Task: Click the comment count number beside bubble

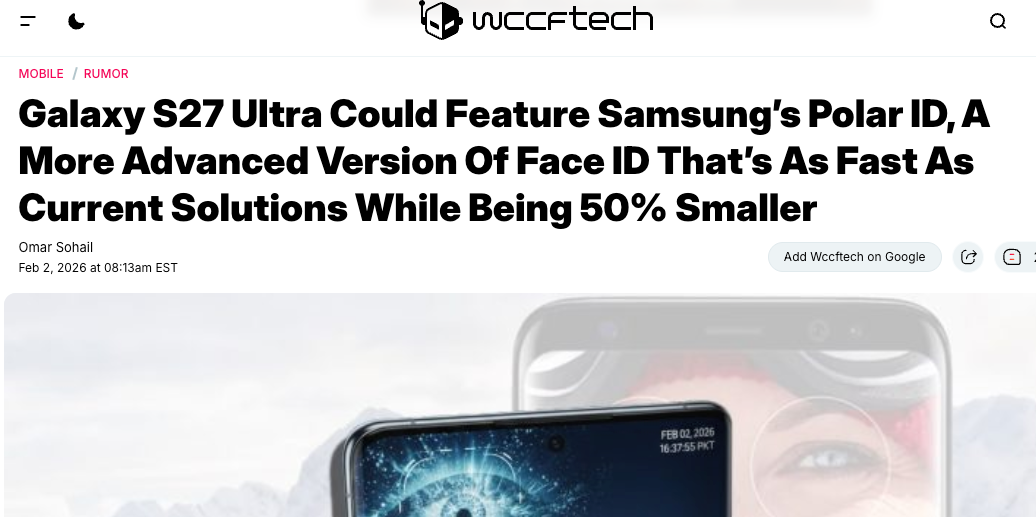Action: point(1033,257)
